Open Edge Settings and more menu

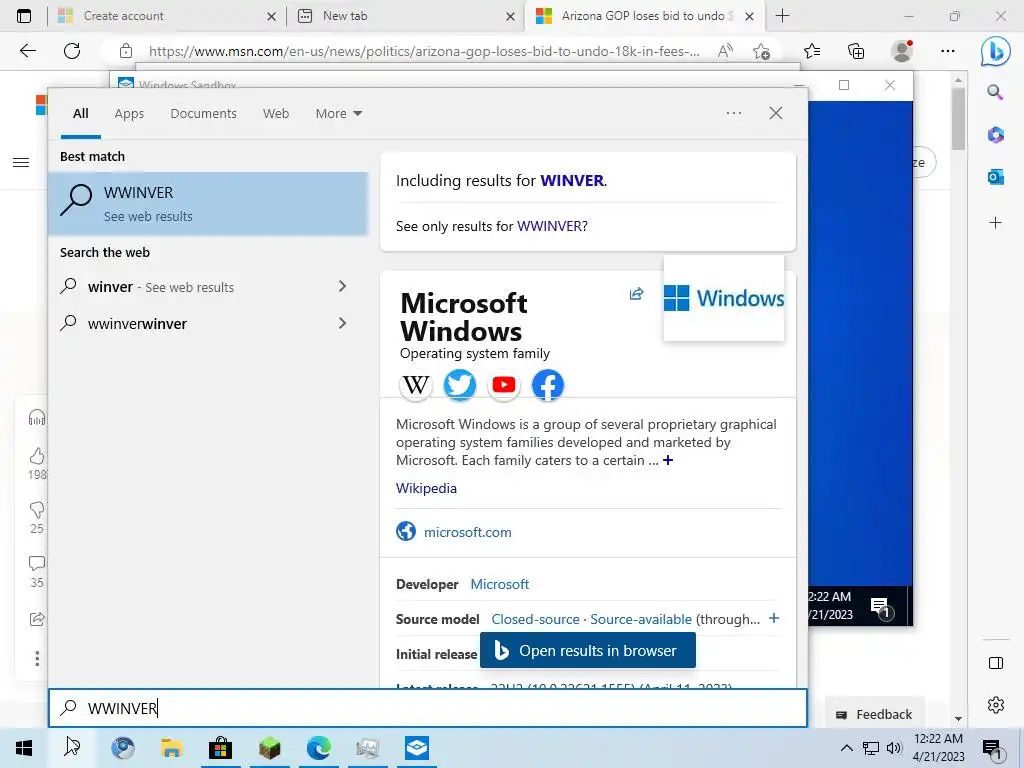pyautogui.click(x=948, y=51)
